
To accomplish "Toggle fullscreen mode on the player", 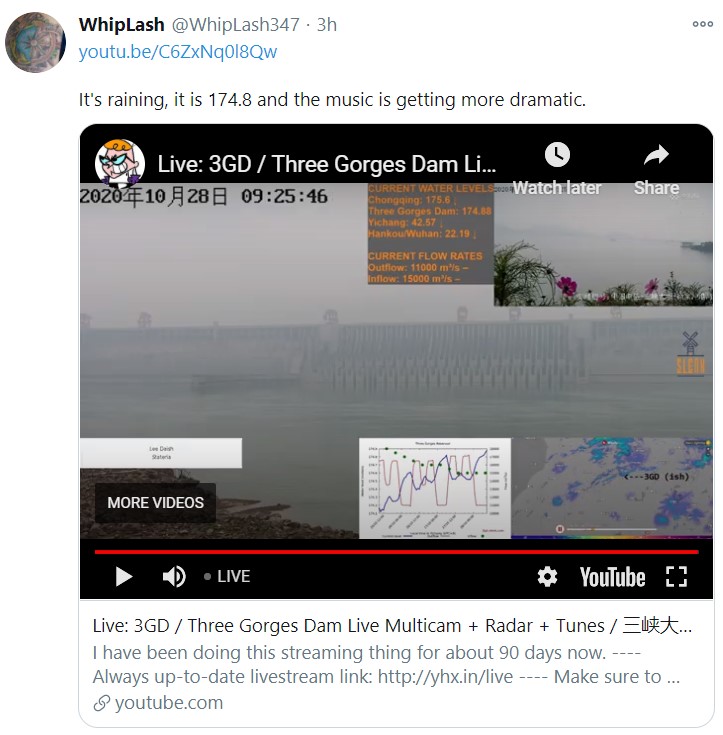I will (677, 577).
